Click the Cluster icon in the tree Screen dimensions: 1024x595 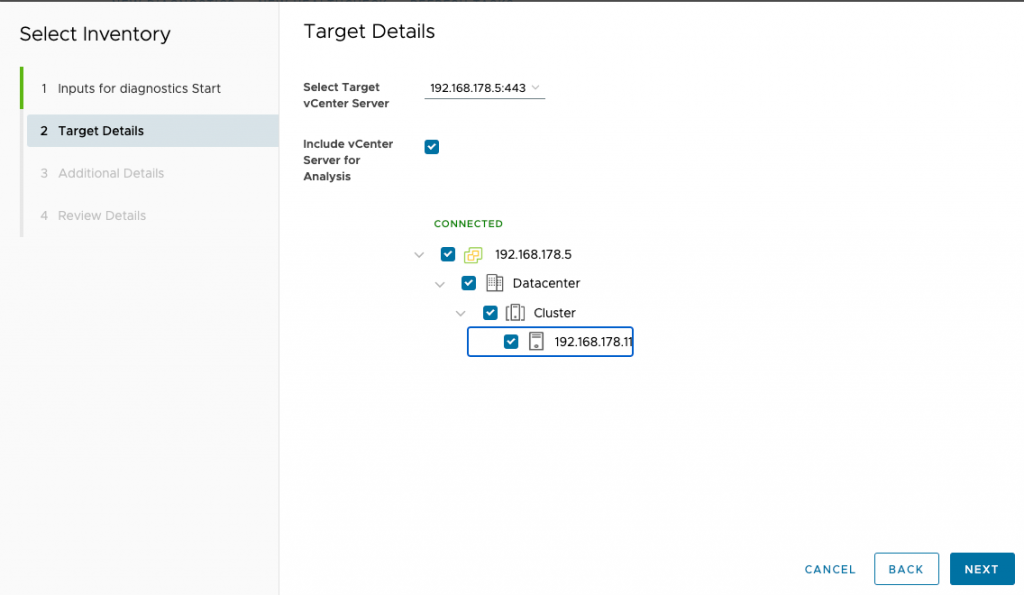pyautogui.click(x=515, y=312)
